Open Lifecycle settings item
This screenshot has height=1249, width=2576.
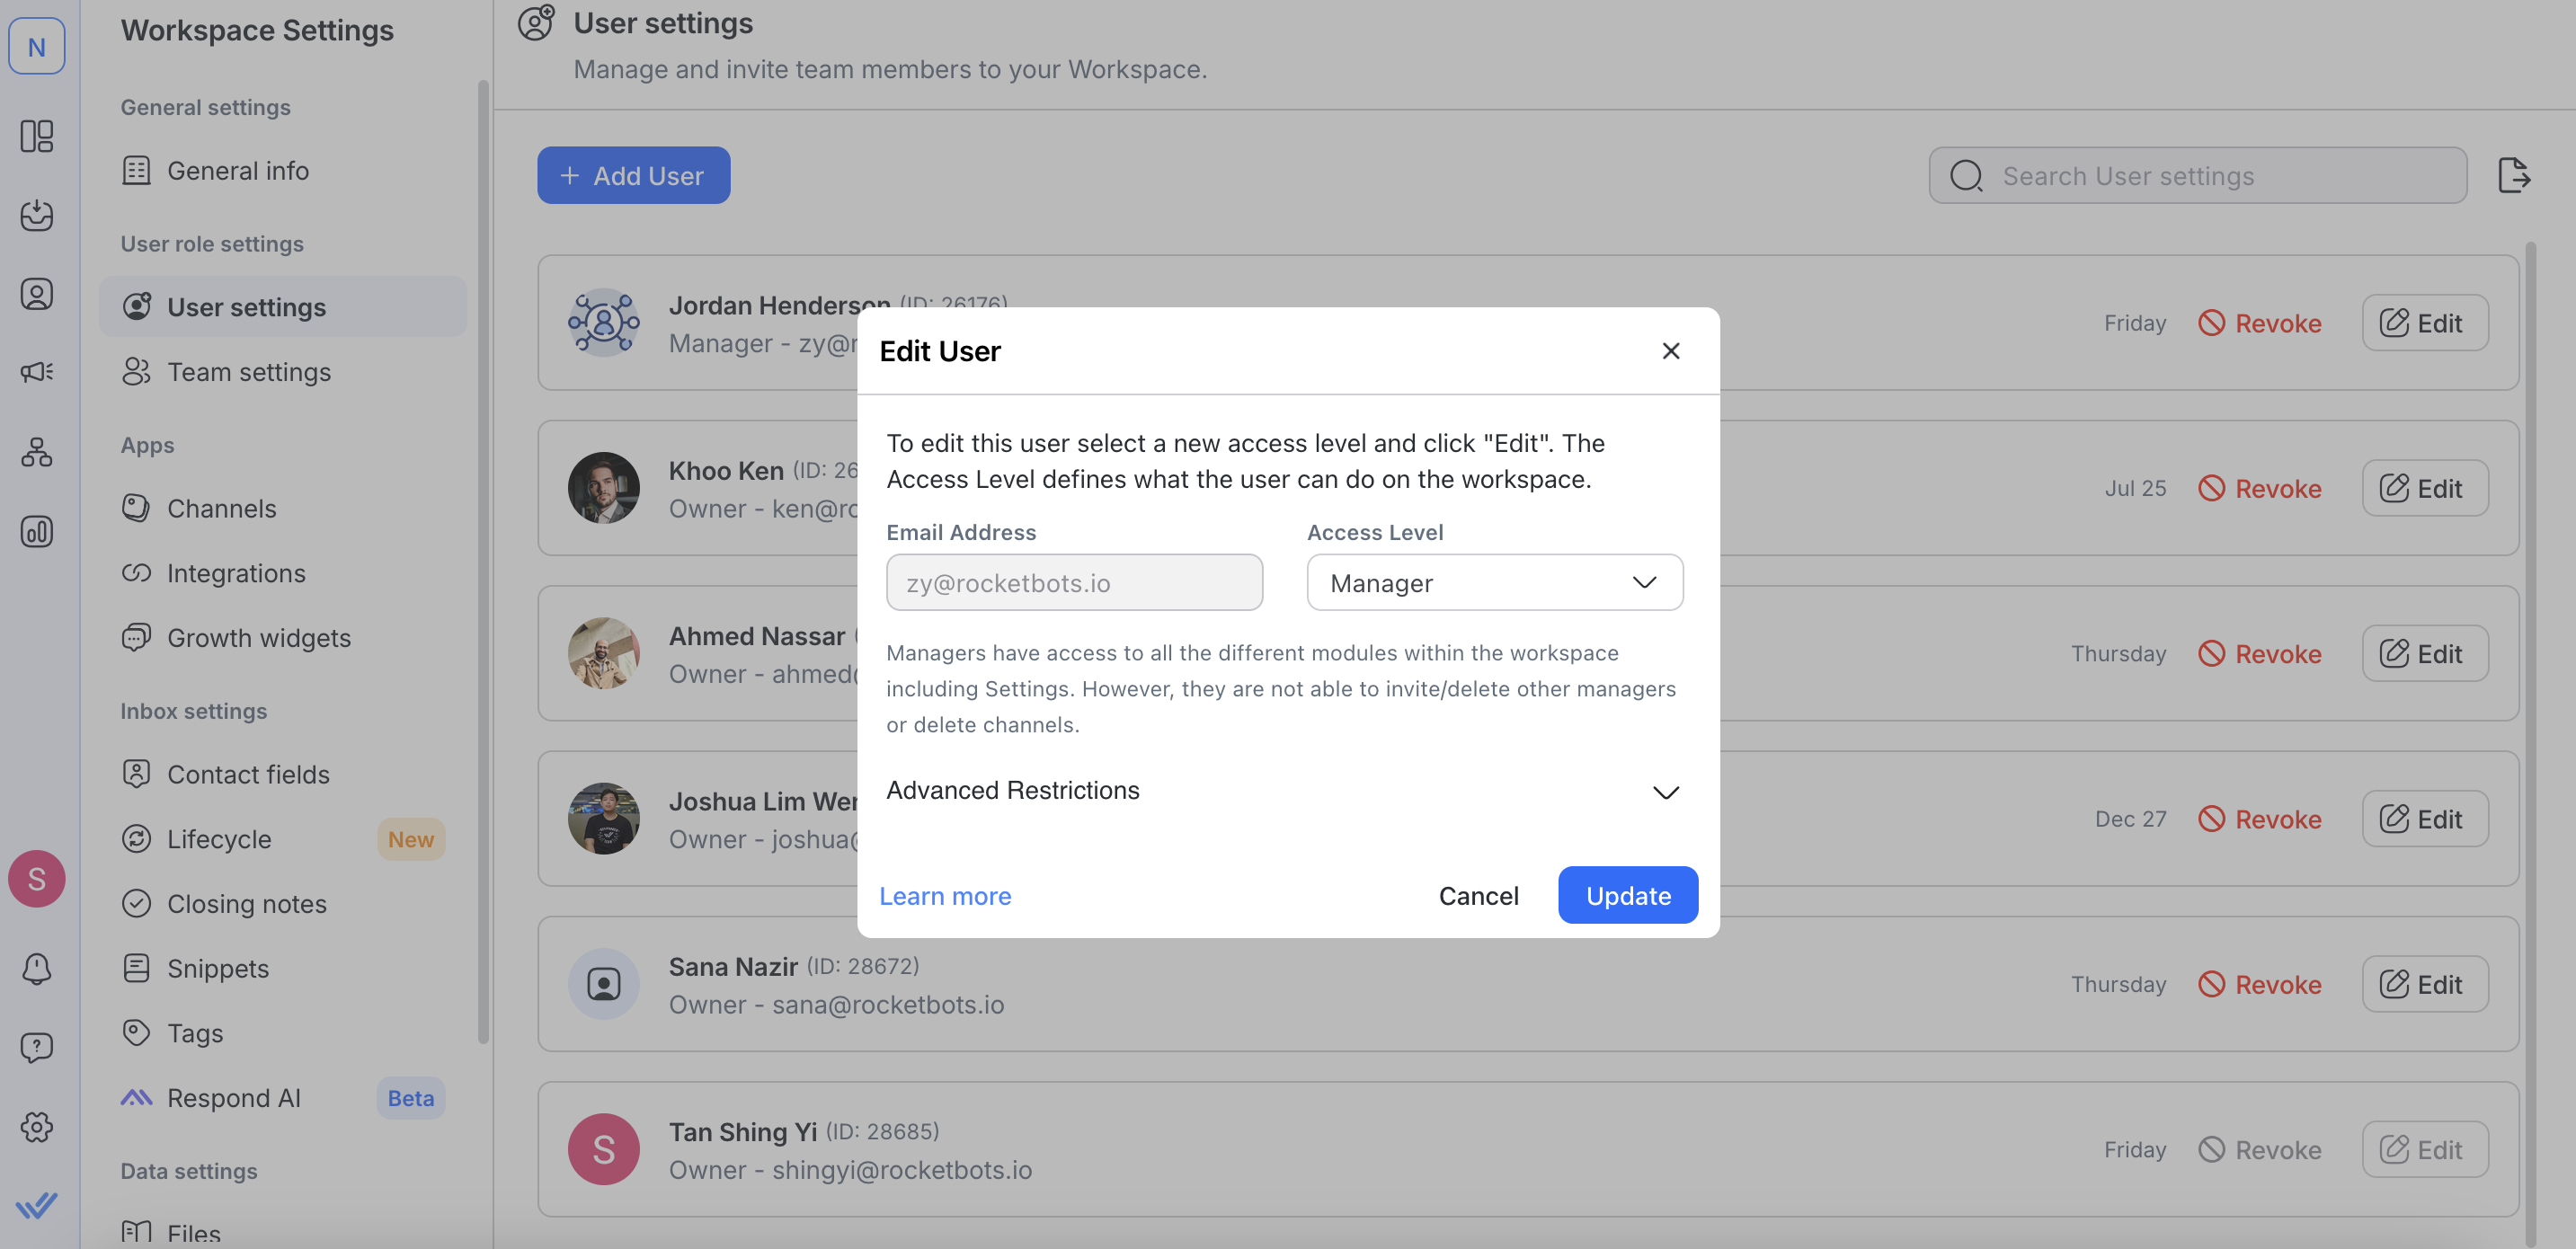219,839
